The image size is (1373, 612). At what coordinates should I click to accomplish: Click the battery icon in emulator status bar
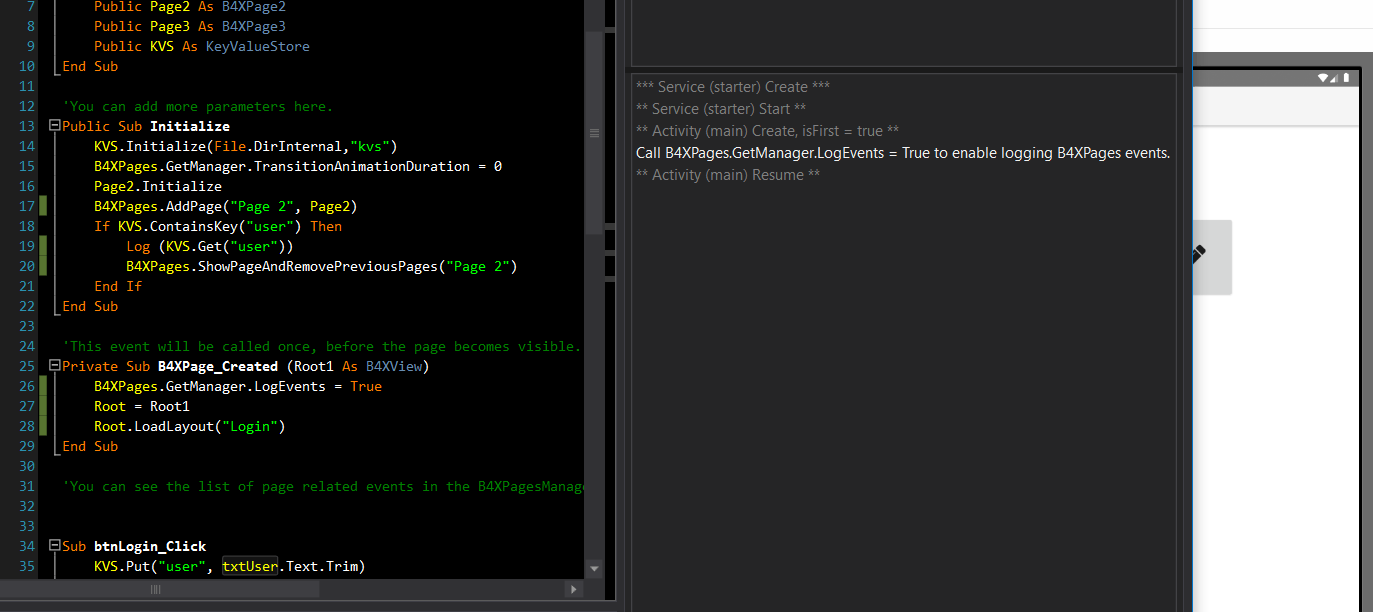[x=1347, y=78]
